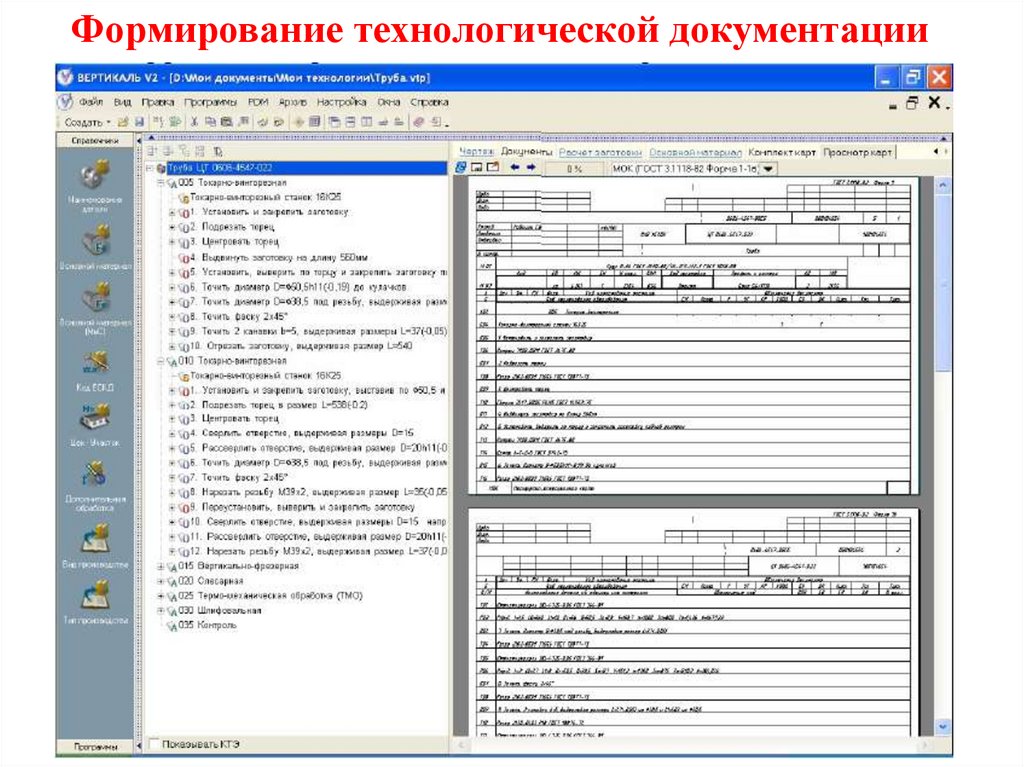Click the card viewer scrollbar down arrow

942,726
